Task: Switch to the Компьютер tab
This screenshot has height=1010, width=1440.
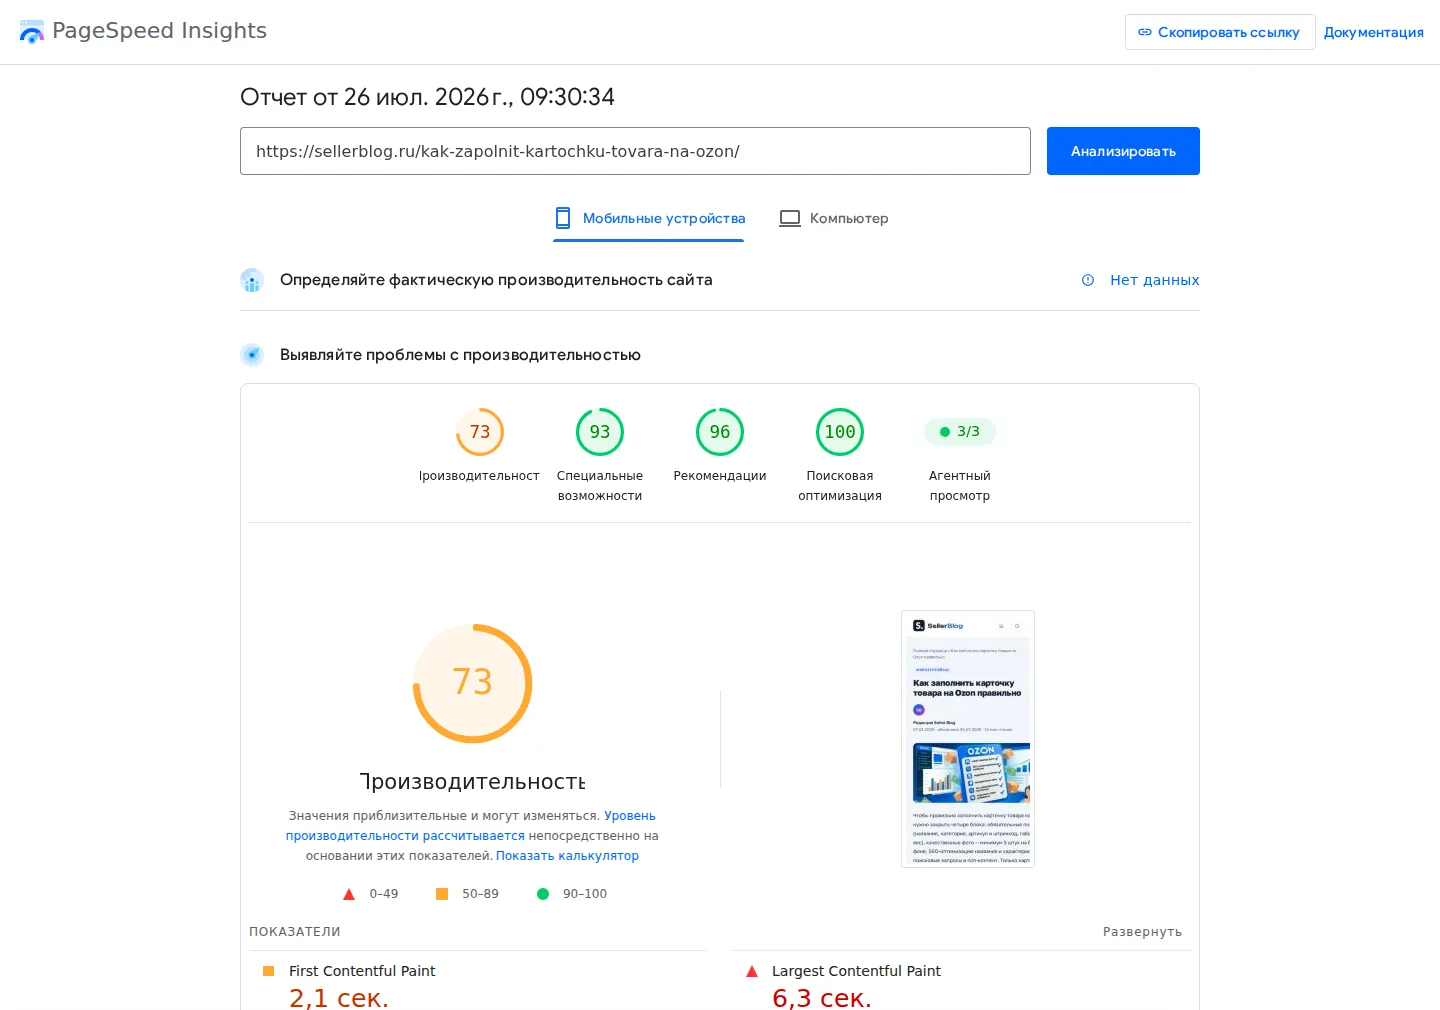Action: point(834,218)
